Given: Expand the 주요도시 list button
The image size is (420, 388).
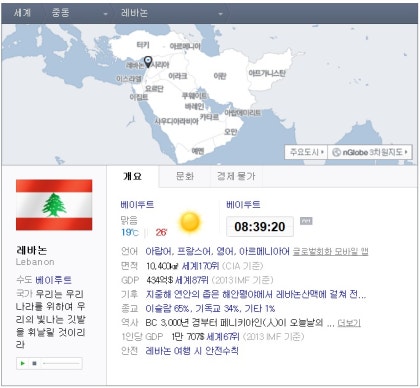Looking at the screenshot, I should (x=306, y=152).
